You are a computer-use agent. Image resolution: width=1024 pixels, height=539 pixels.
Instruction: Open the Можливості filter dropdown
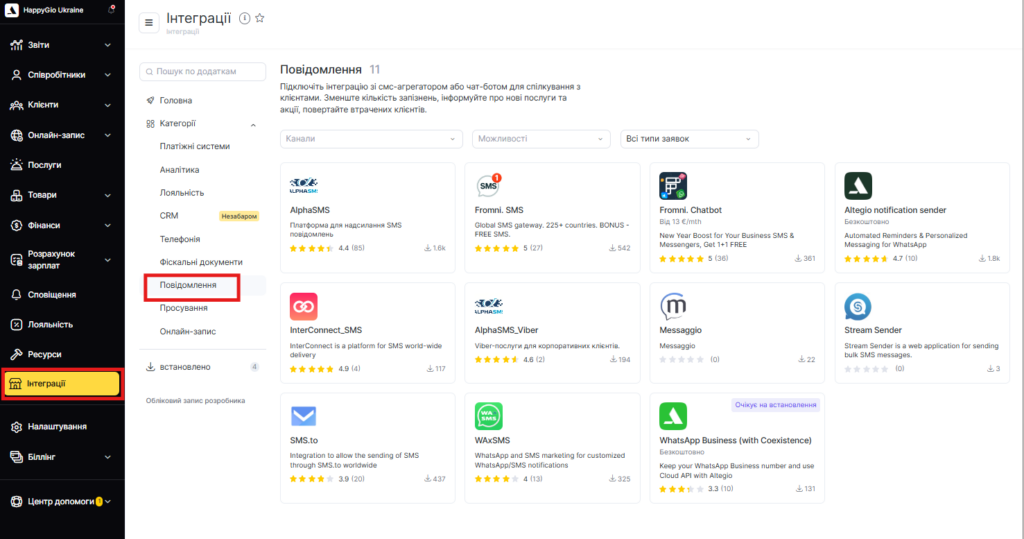(541, 139)
